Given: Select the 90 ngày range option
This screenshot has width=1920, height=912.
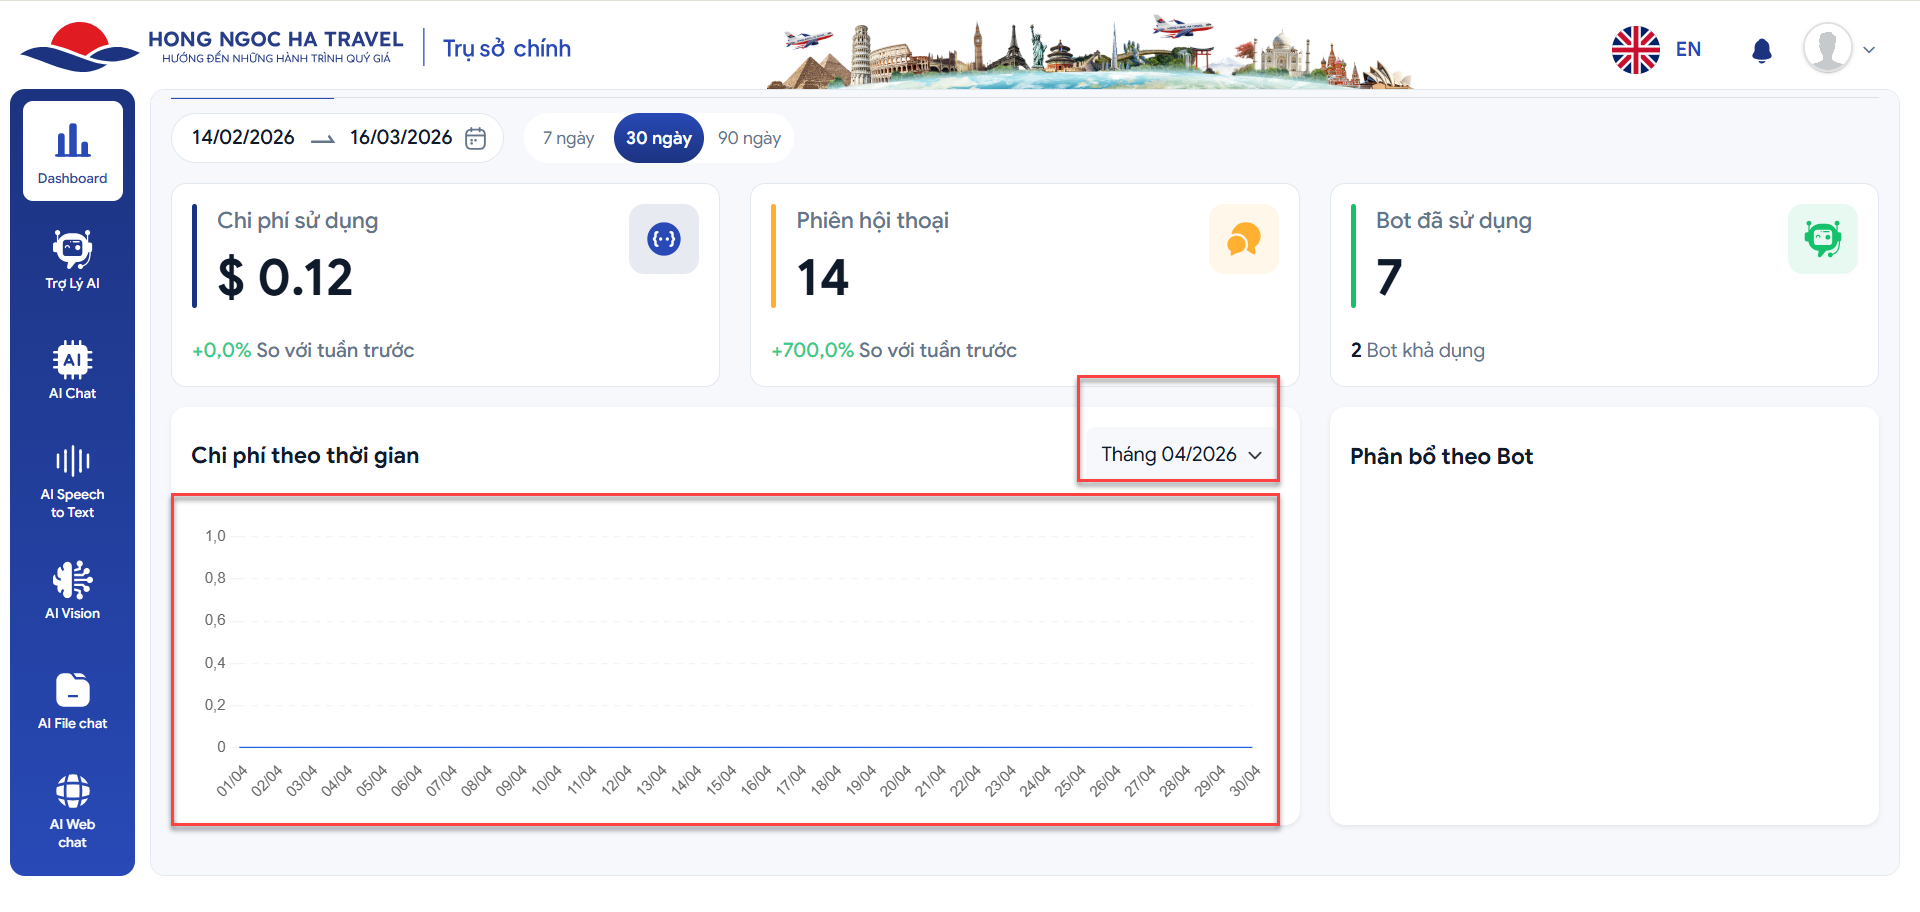Looking at the screenshot, I should [749, 138].
